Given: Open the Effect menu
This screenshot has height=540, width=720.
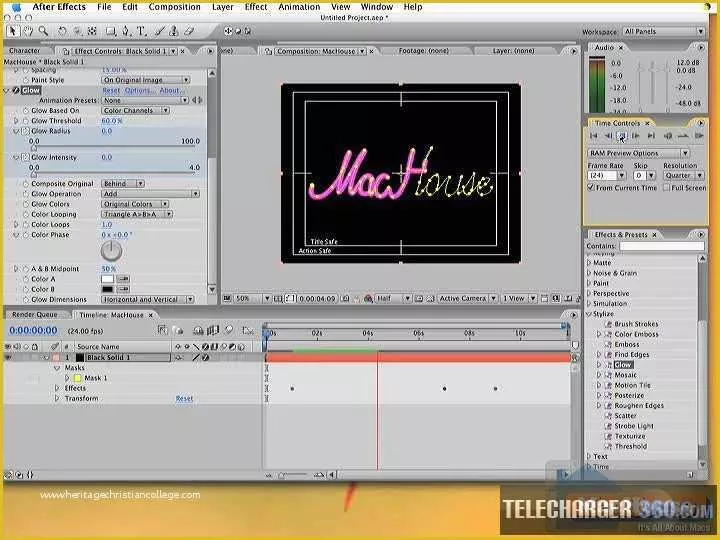Looking at the screenshot, I should pyautogui.click(x=256, y=7).
